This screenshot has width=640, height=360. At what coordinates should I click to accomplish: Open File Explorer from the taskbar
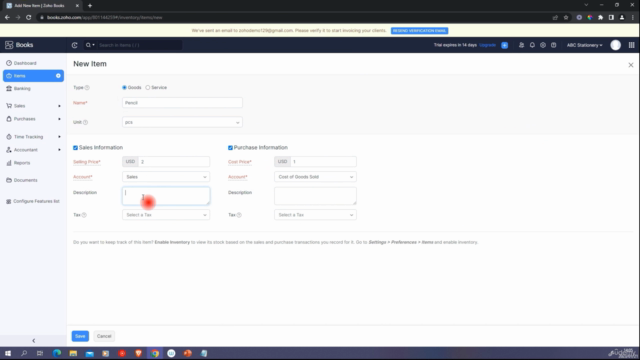tap(73, 353)
